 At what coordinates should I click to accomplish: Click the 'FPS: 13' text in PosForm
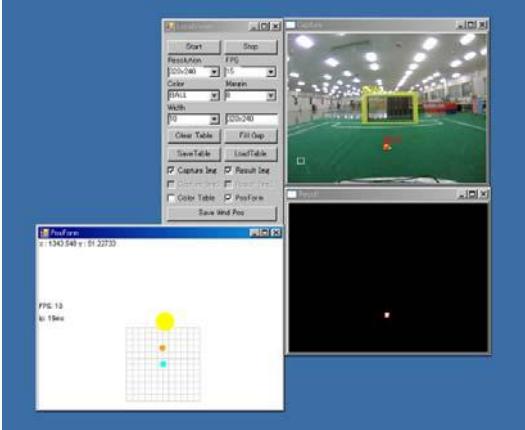coord(51,306)
